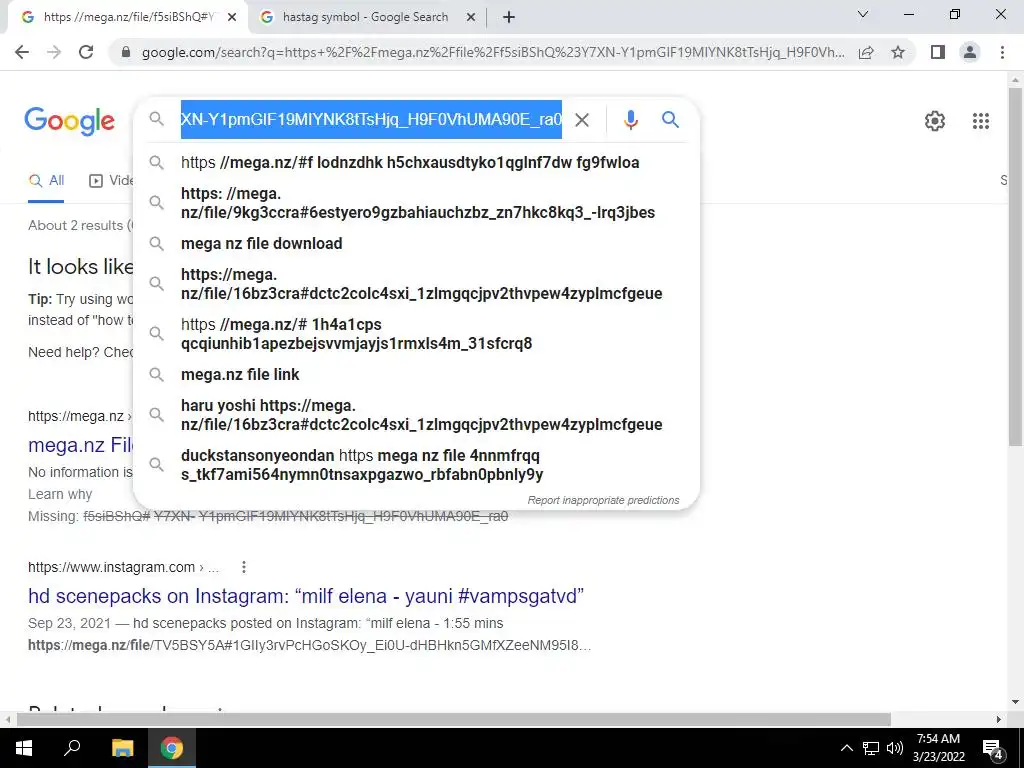Open the tab search chevron
Viewport: 1024px width, 768px height.
863,14
